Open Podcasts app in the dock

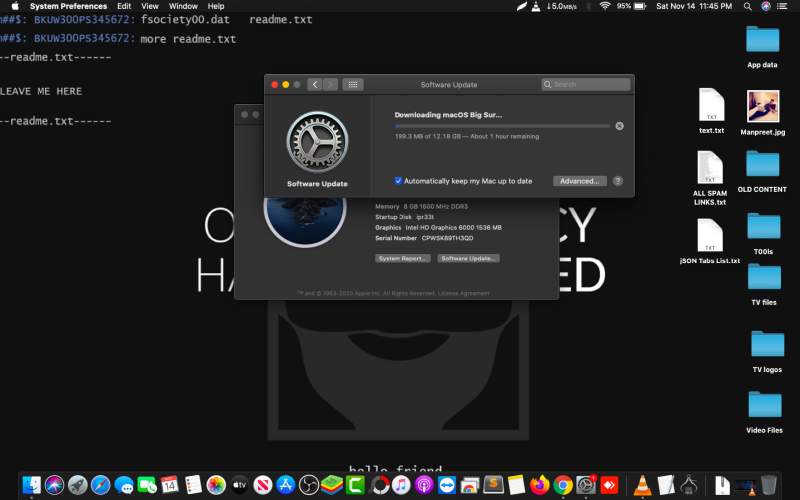[424, 485]
